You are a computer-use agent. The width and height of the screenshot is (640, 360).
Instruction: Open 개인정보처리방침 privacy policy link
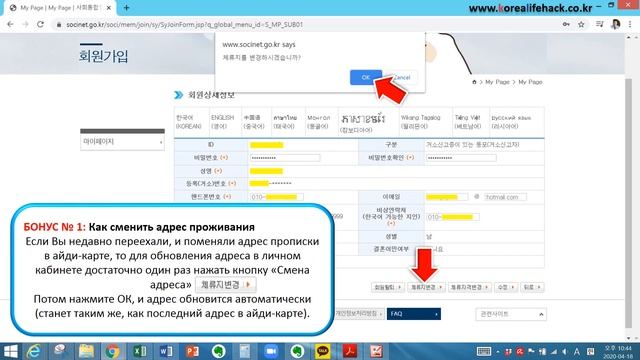click(359, 314)
